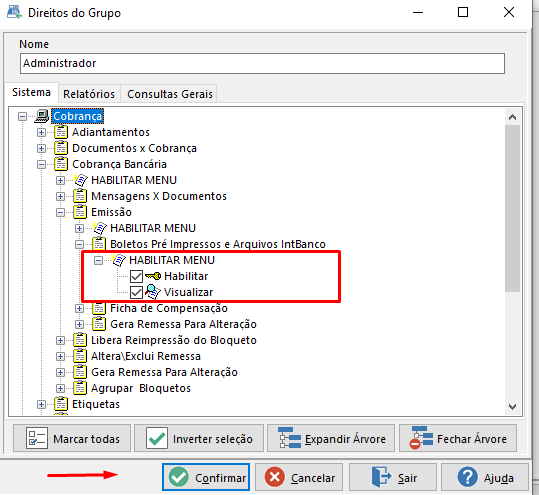The image size is (539, 495).
Task: Expand Libera Reimpressão do Bloqueto node
Action: (x=60, y=340)
